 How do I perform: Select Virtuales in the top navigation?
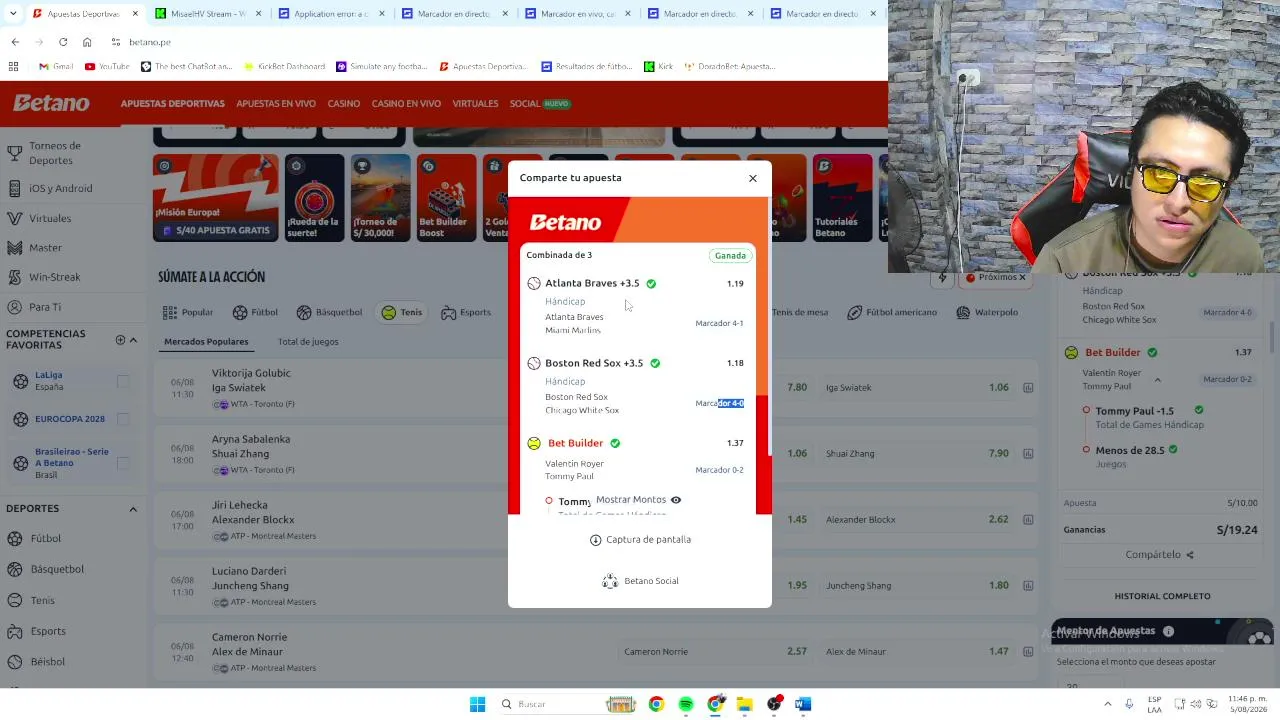pyautogui.click(x=475, y=104)
